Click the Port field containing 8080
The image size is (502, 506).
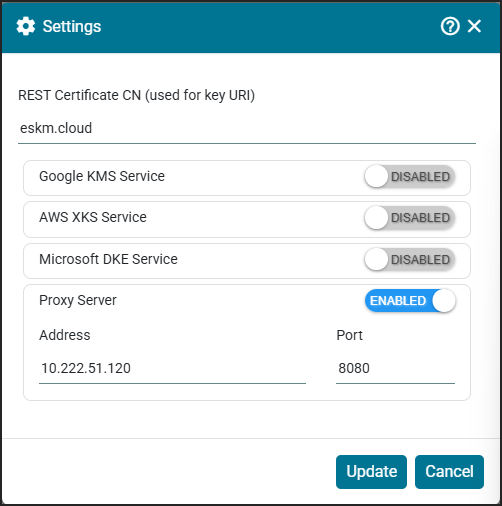(395, 369)
